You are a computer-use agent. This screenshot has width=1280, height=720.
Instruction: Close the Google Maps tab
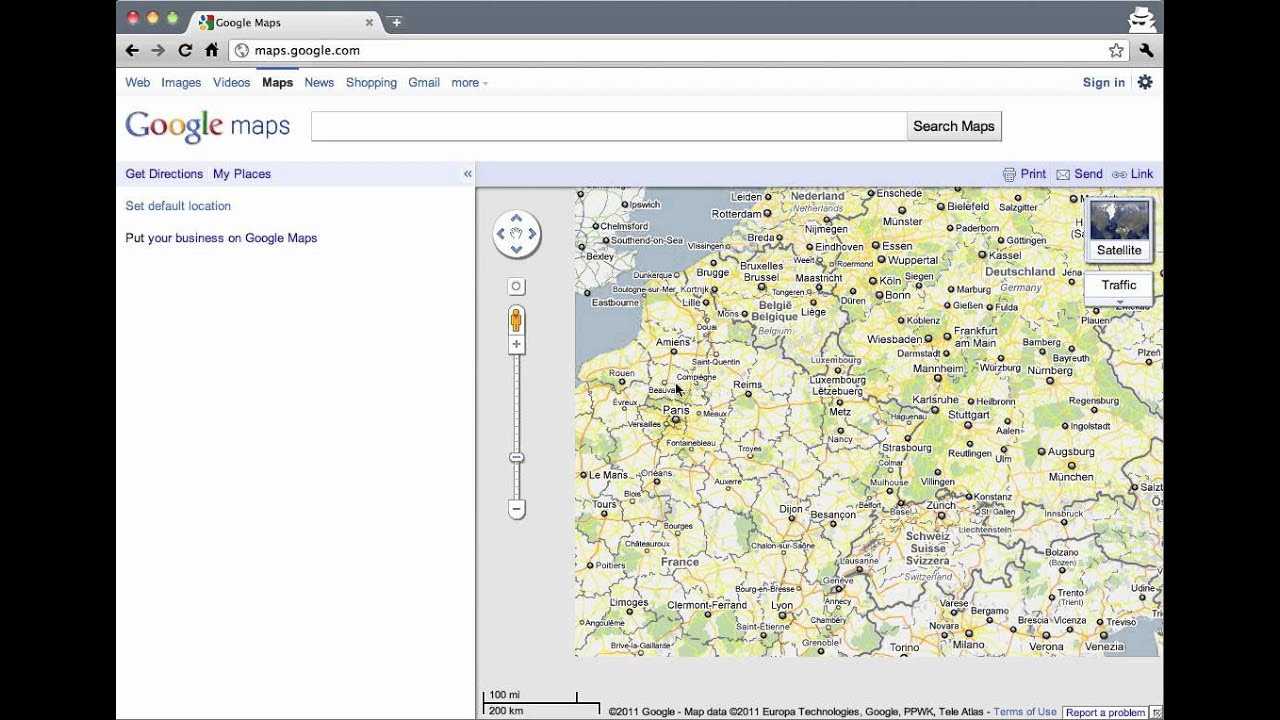pyautogui.click(x=369, y=22)
